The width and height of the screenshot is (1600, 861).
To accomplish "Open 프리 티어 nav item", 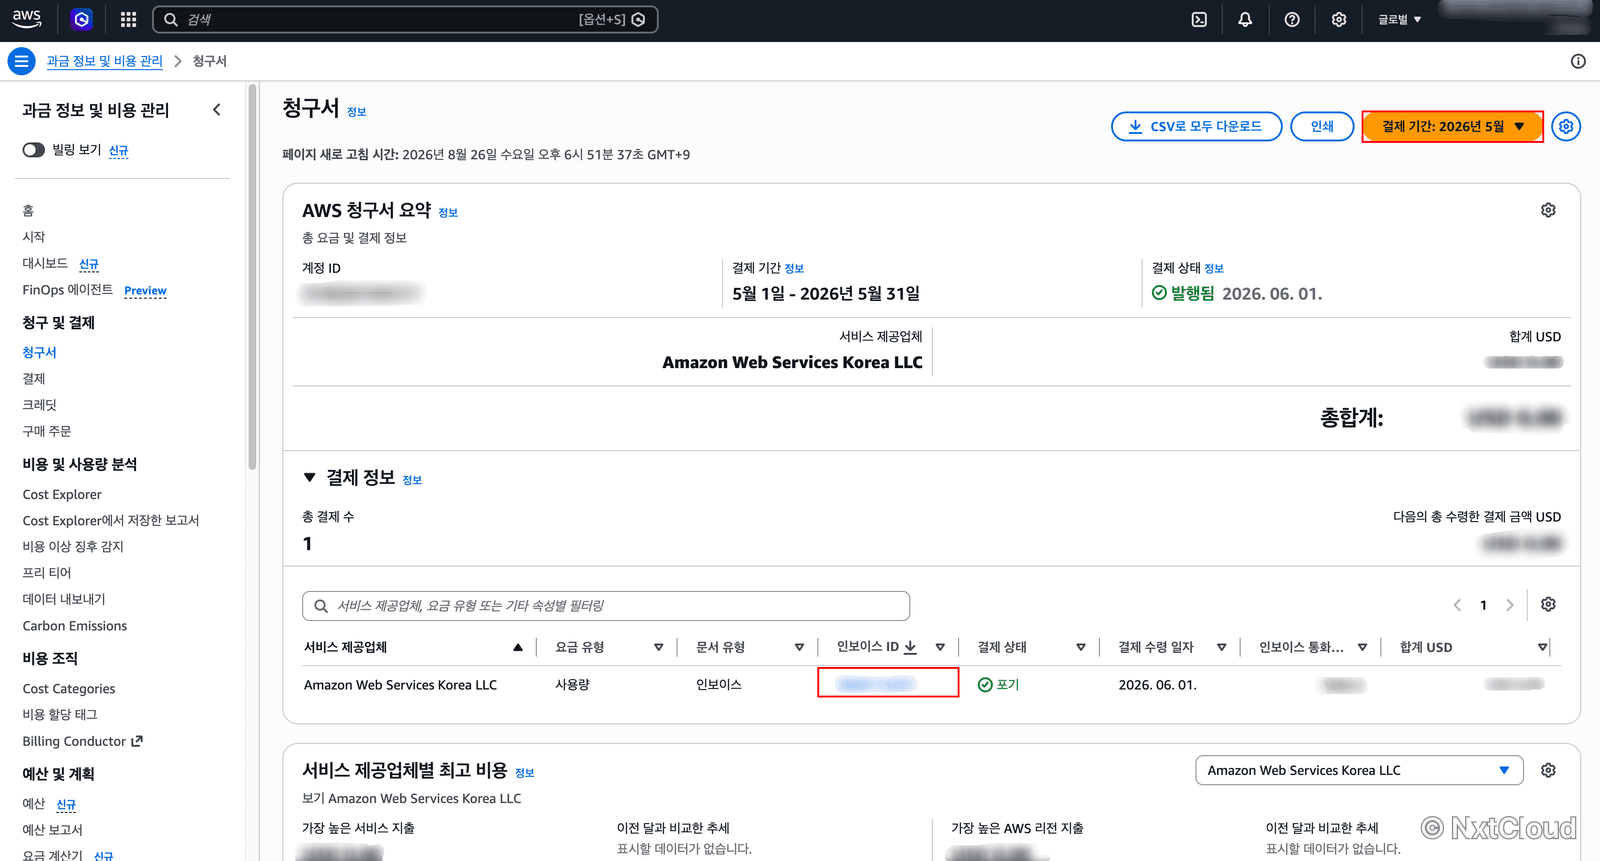I will click(47, 572).
